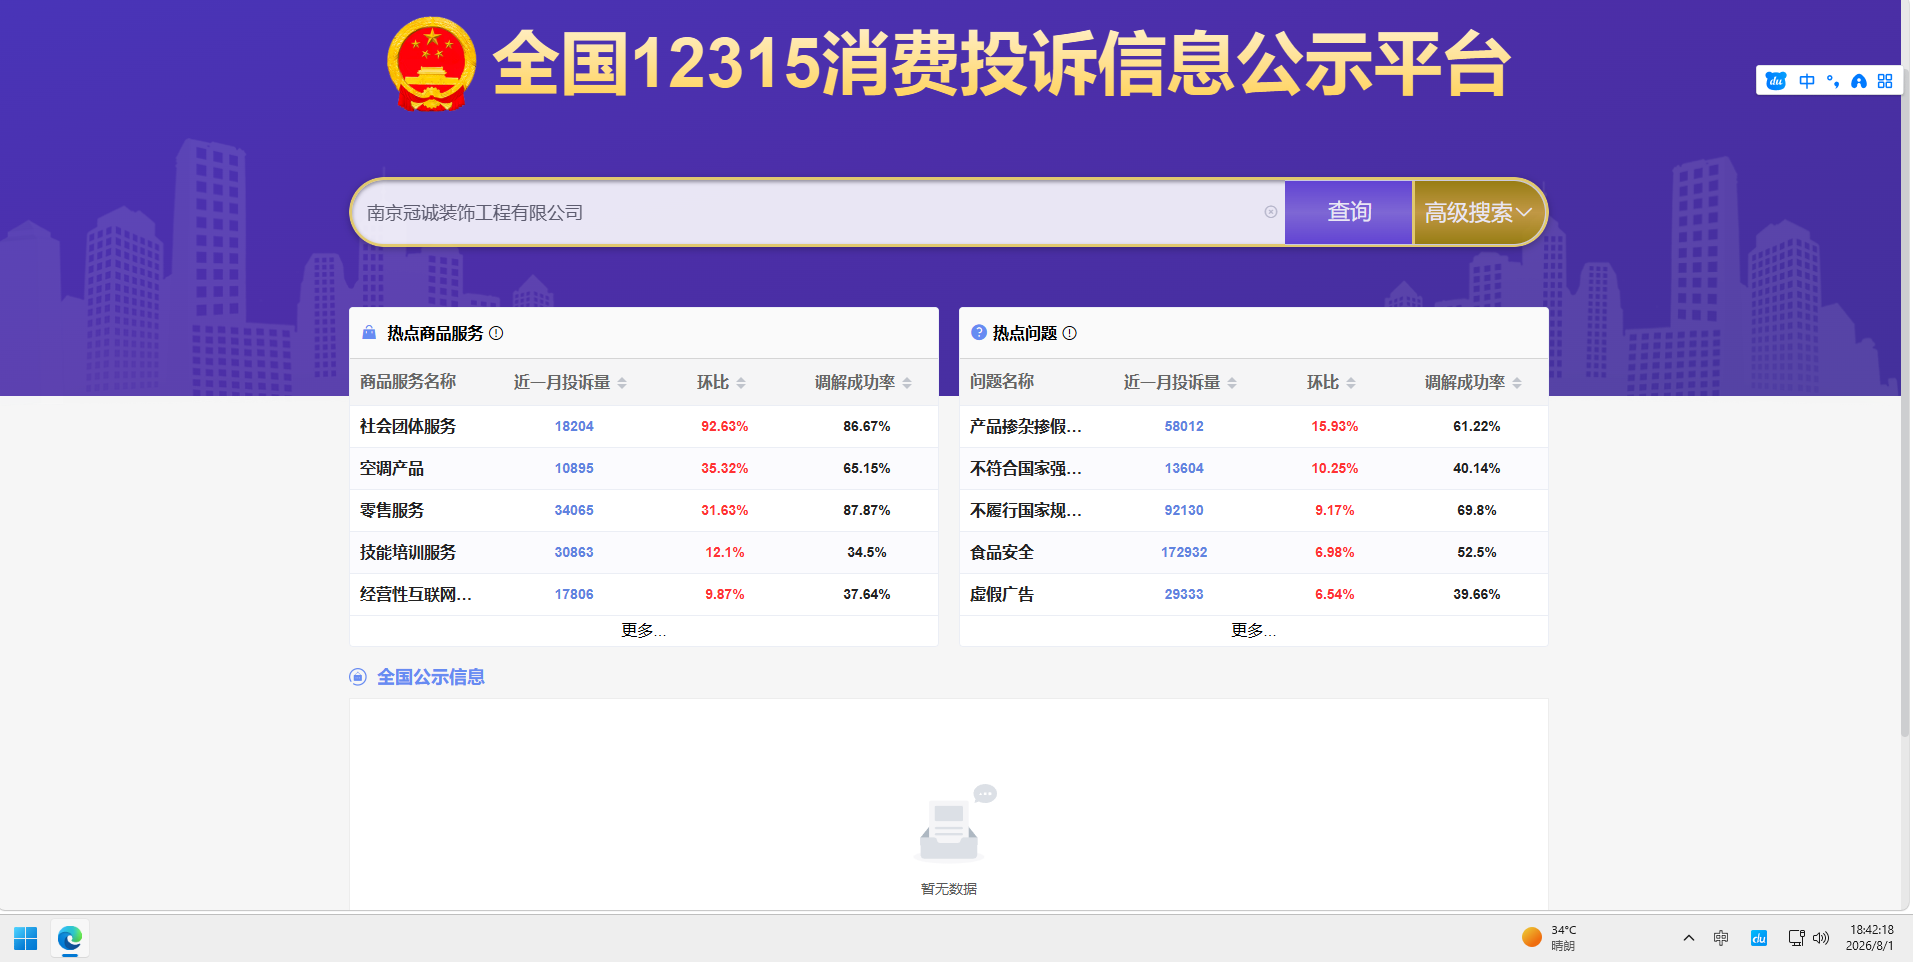Open volume control in system tray
Image resolution: width=1913 pixels, height=962 pixels.
[1821, 938]
